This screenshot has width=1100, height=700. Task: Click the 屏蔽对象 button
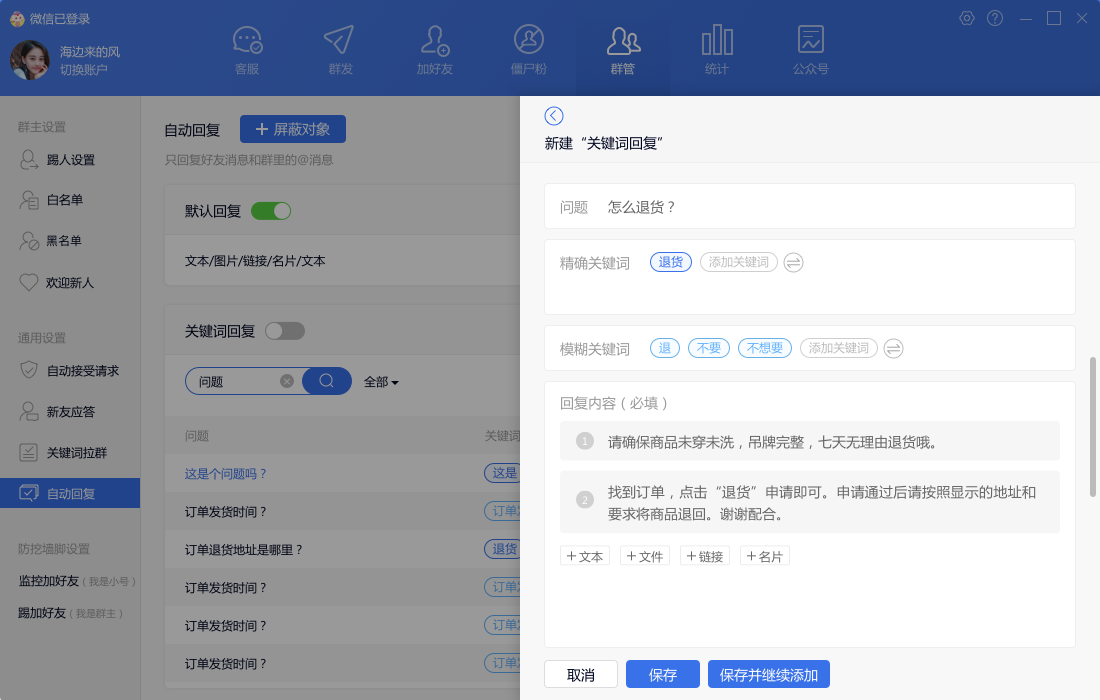click(x=292, y=129)
